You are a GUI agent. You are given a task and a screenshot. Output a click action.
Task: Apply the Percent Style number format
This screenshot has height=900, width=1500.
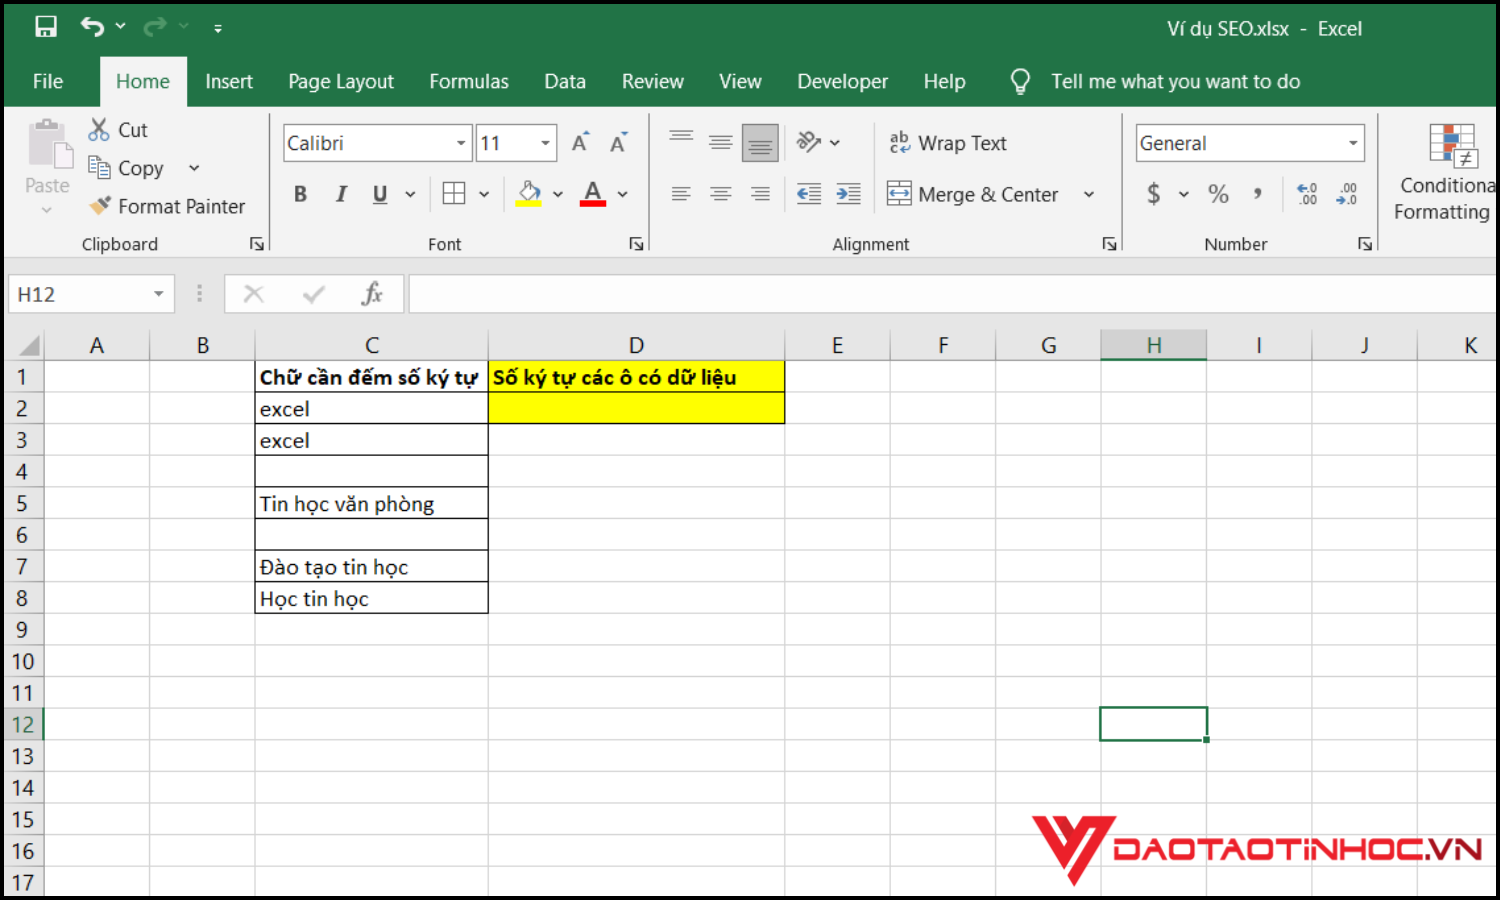point(1218,193)
